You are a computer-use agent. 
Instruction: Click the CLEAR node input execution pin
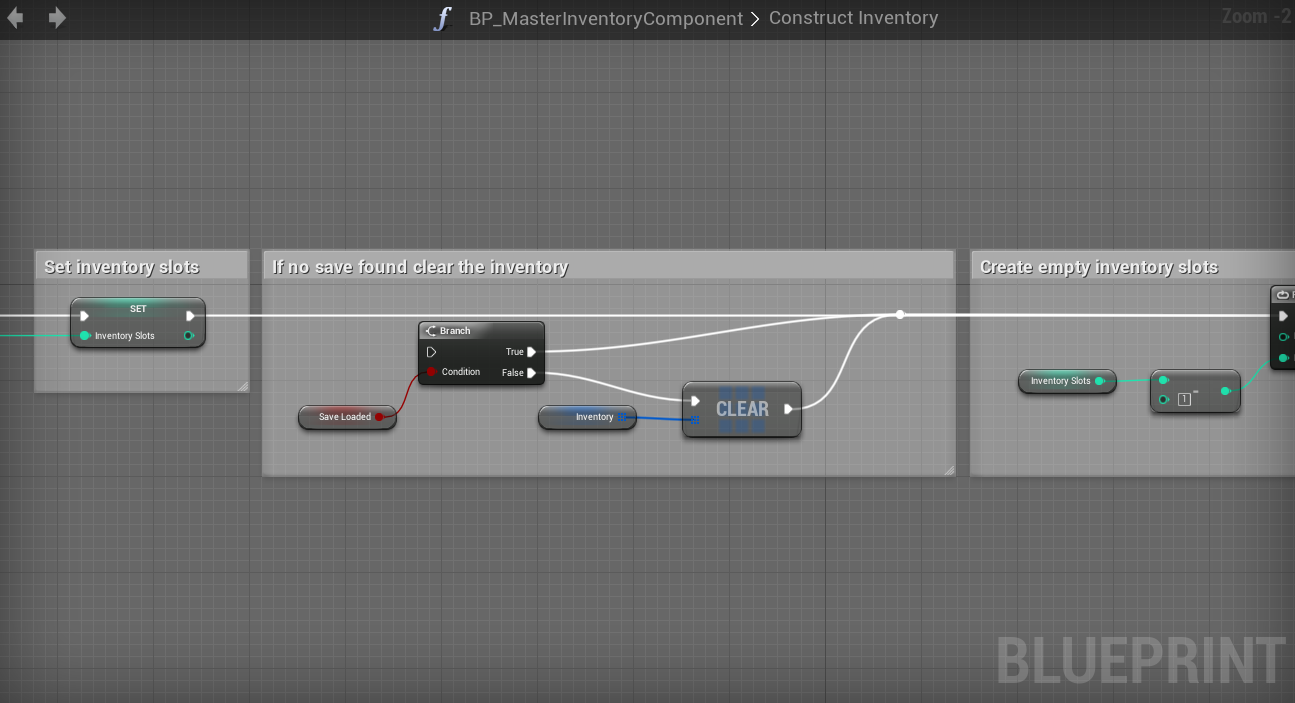(695, 402)
